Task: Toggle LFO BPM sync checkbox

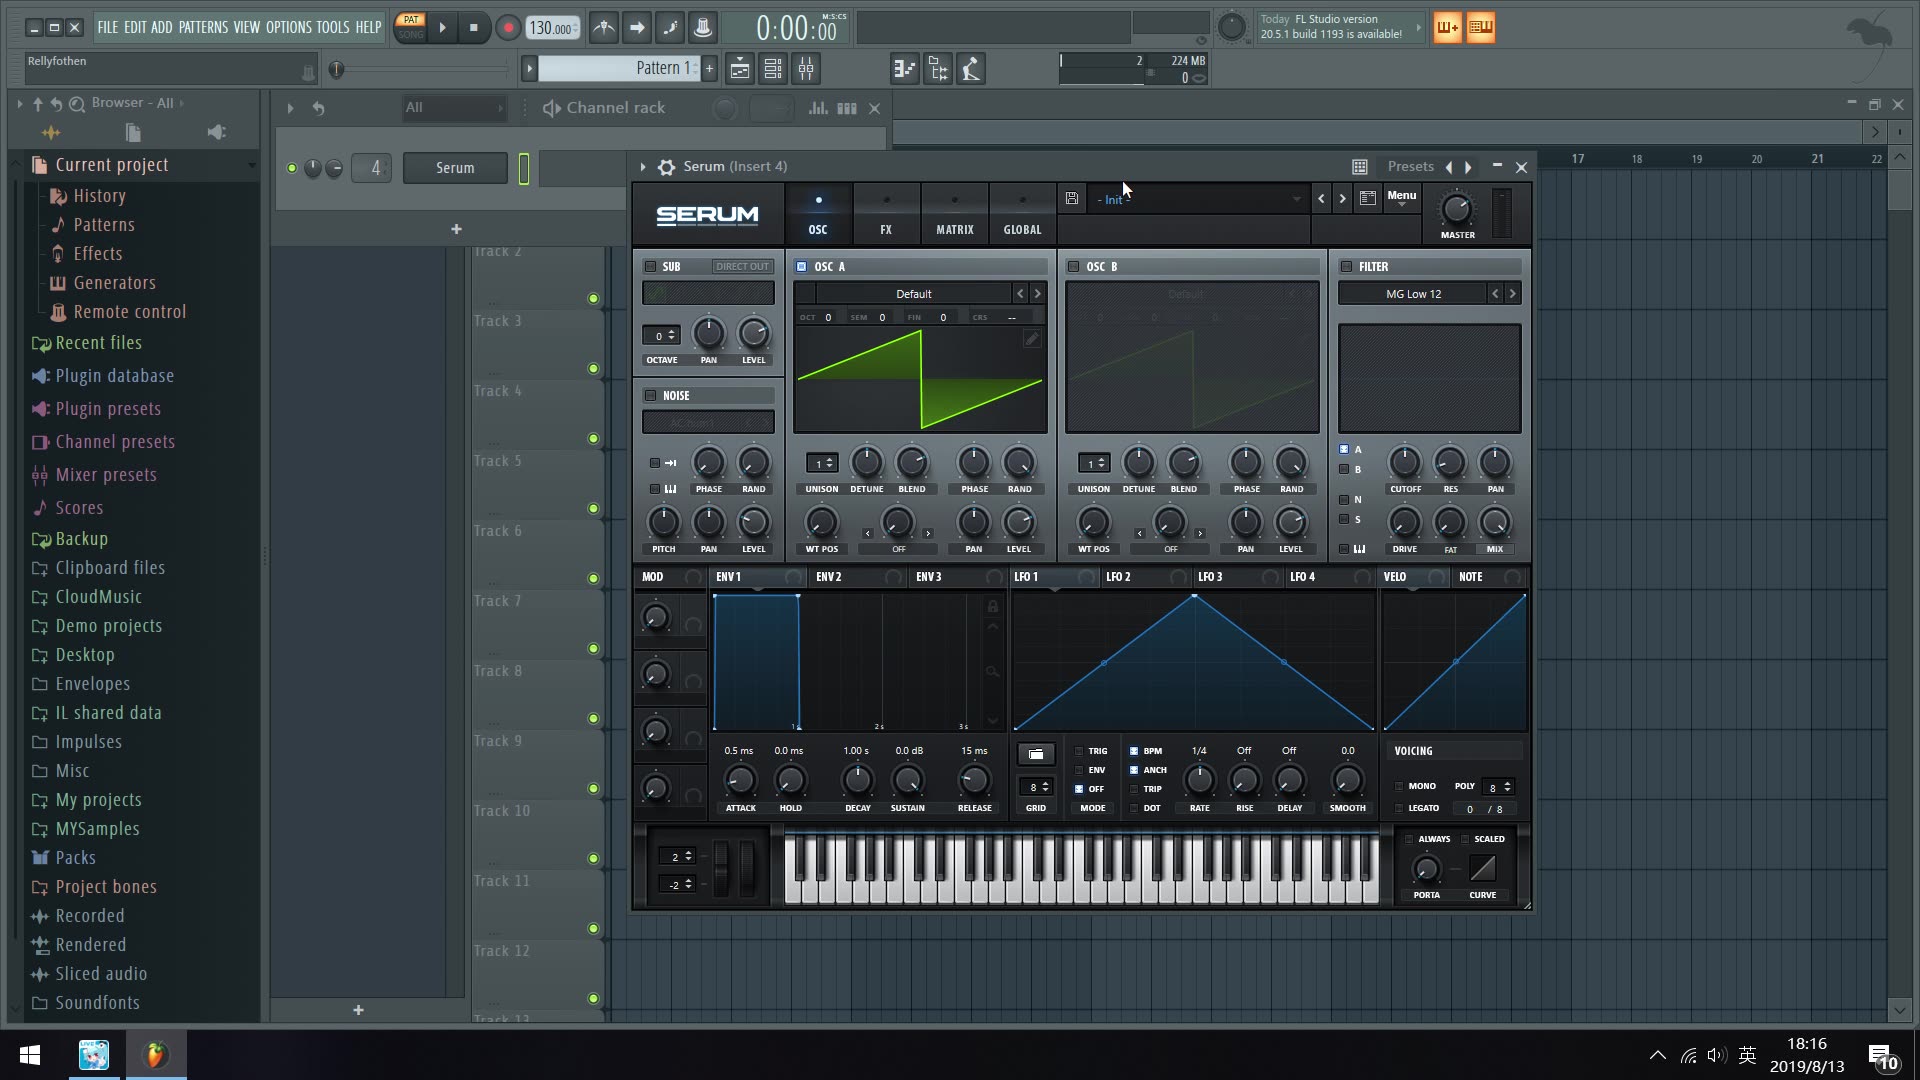Action: (x=1134, y=751)
